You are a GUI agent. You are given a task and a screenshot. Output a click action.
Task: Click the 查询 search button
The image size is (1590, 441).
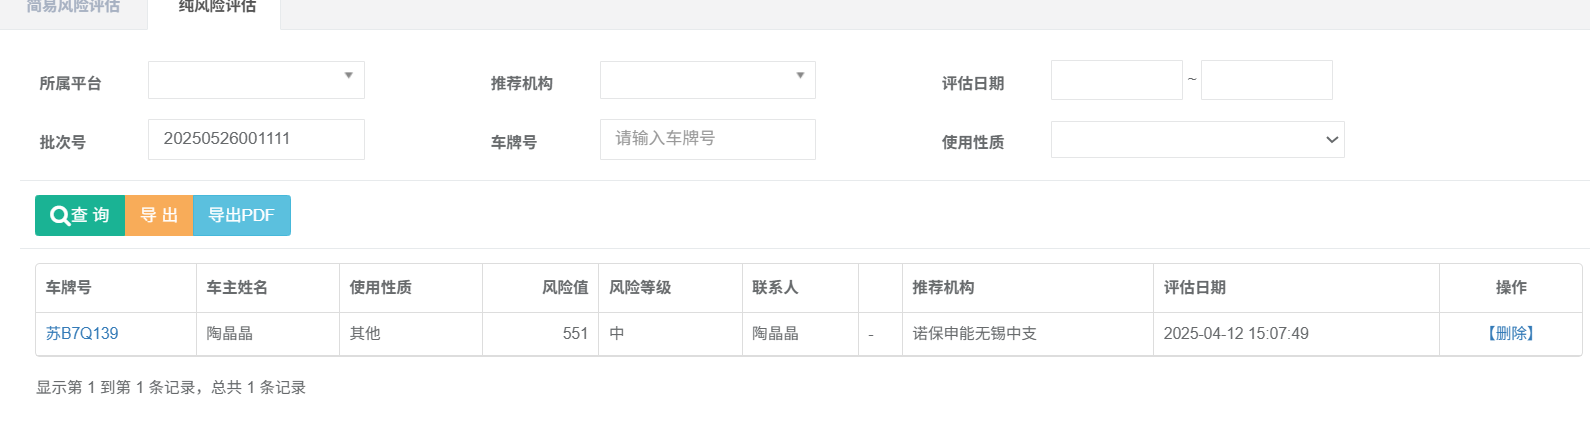coord(80,215)
